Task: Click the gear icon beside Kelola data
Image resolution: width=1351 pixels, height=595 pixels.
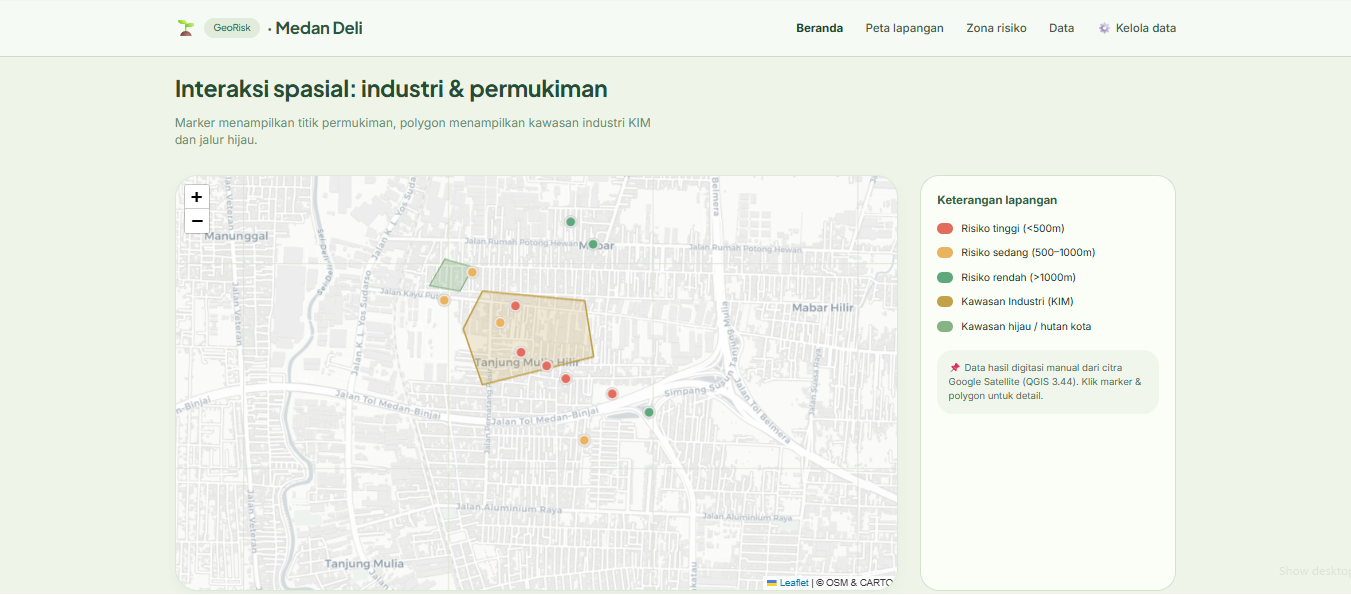Action: pos(1104,28)
